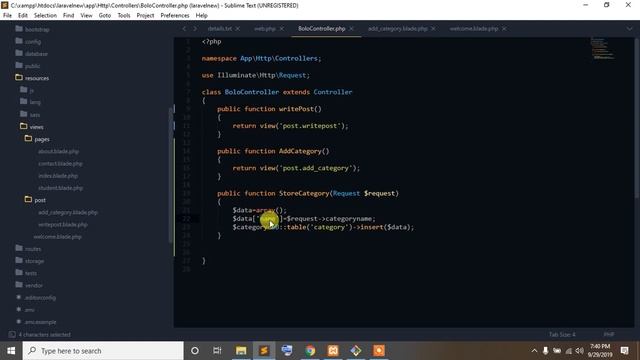Open the tab list dropdown arrow
This screenshot has height=360, width=640.
coord(629,29)
